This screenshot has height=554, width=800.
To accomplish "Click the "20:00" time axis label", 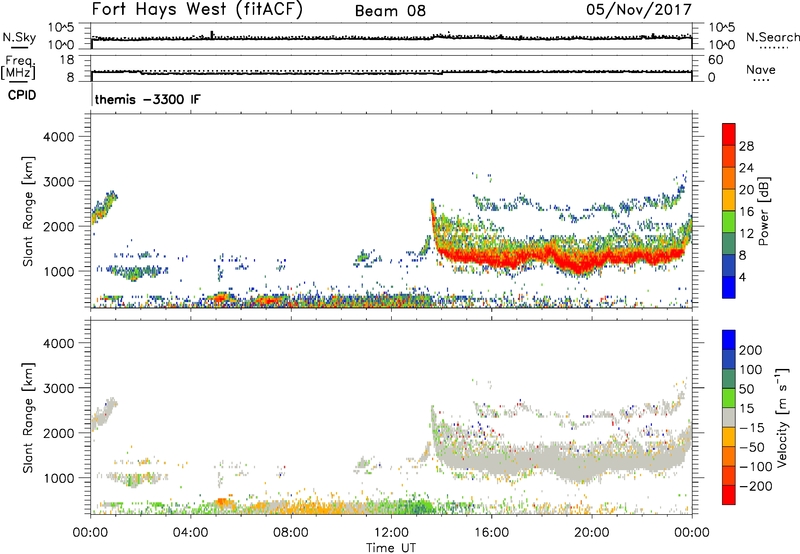I will (592, 533).
